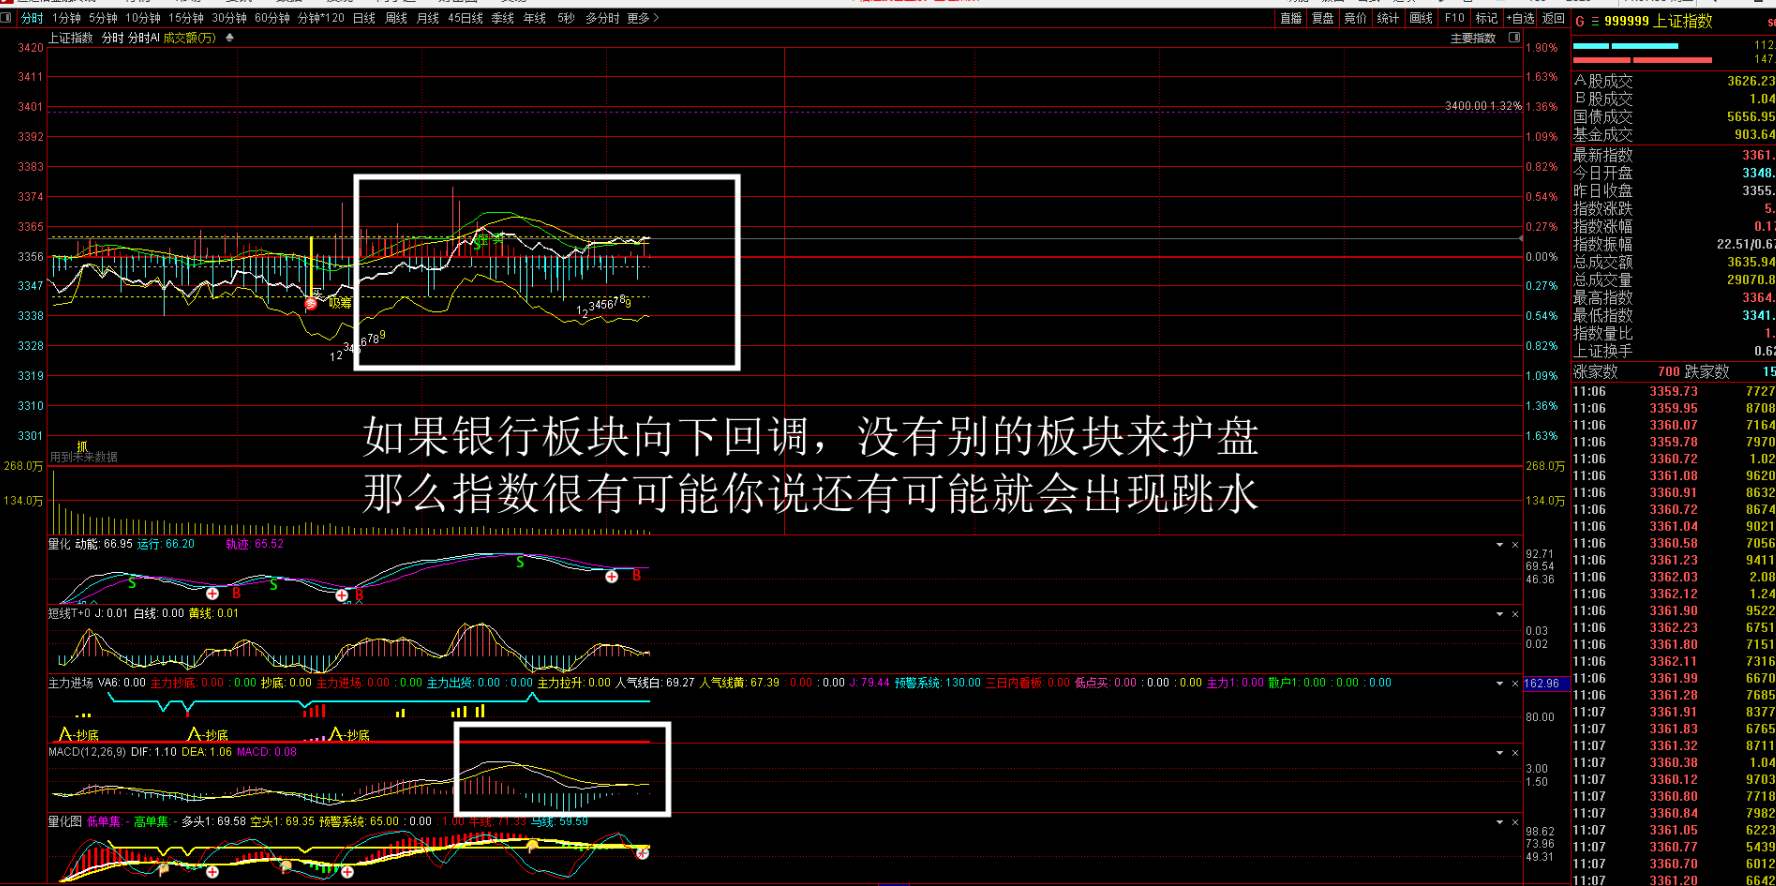Click the 成交额(万) label
Image resolution: width=1776 pixels, height=886 pixels.
[x=190, y=38]
